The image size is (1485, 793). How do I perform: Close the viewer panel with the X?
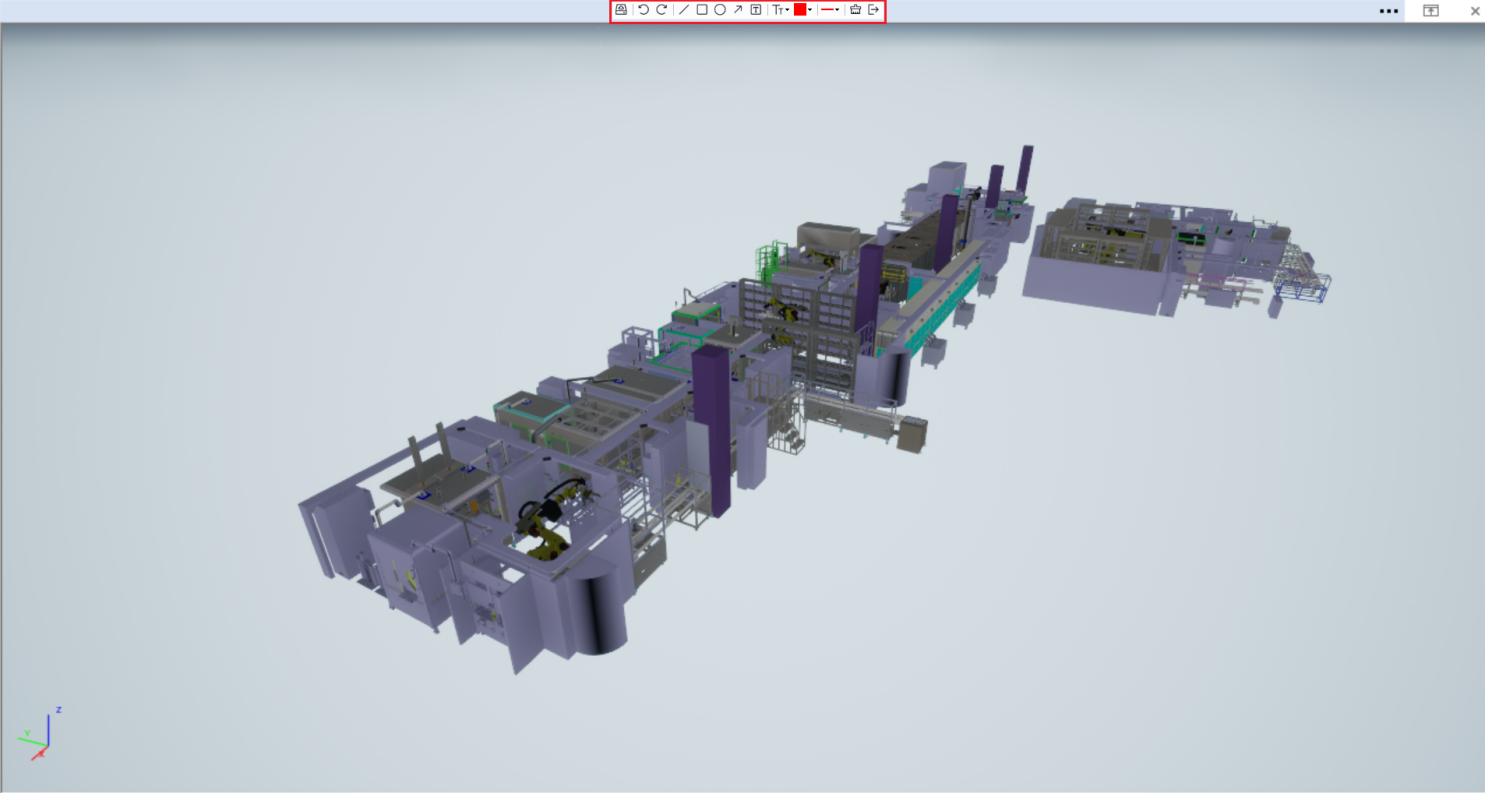(1475, 11)
